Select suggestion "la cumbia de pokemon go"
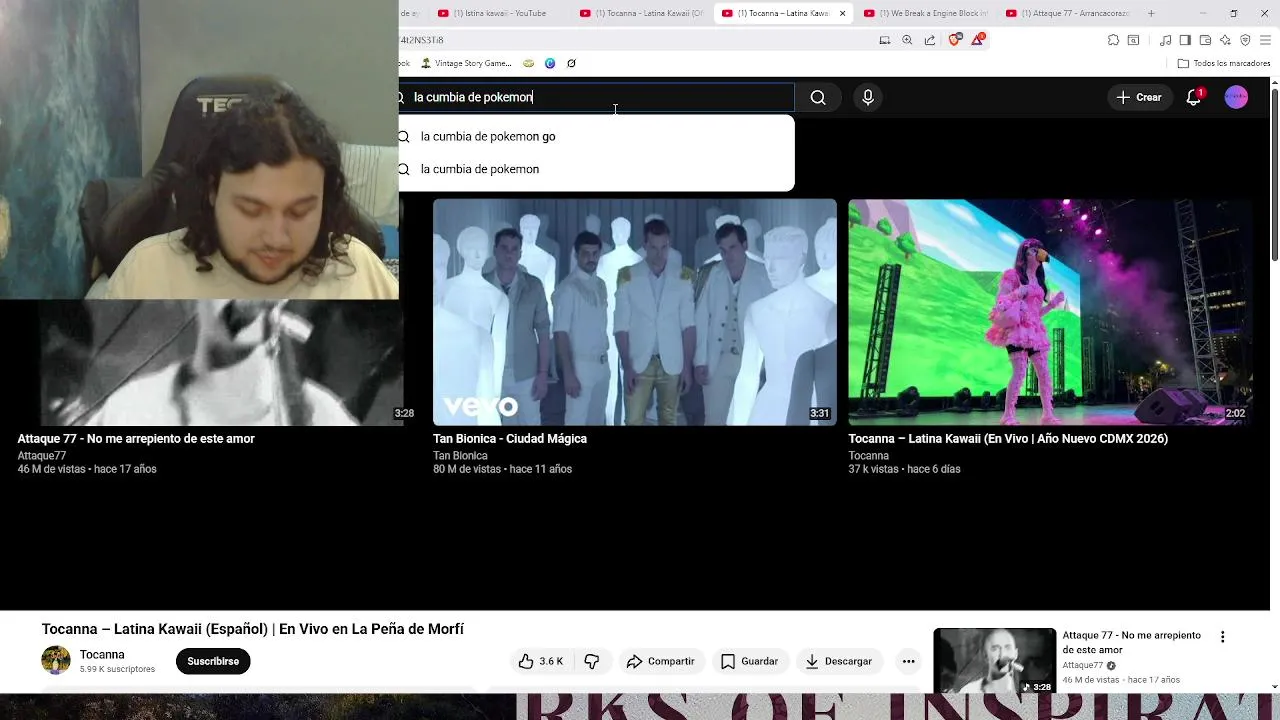Screen dimensions: 1280x720 coord(596,136)
